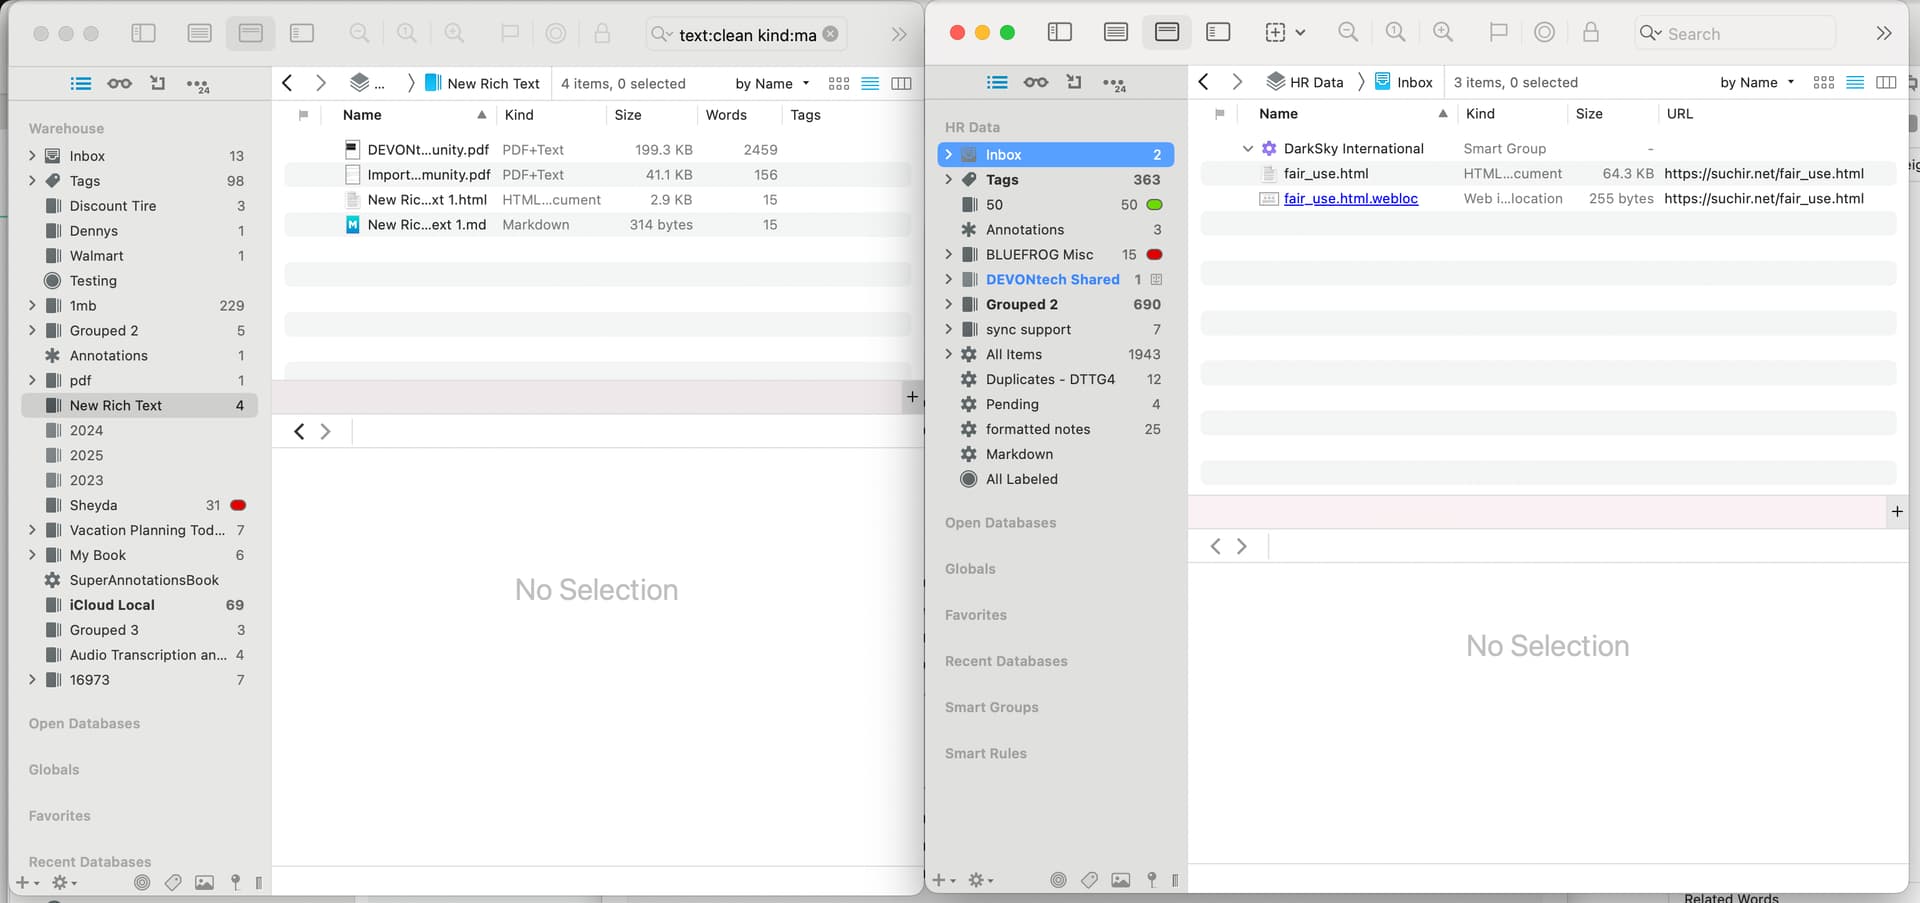Click the gear action menu in Warehouse footer
The height and width of the screenshot is (903, 1920).
(x=63, y=882)
